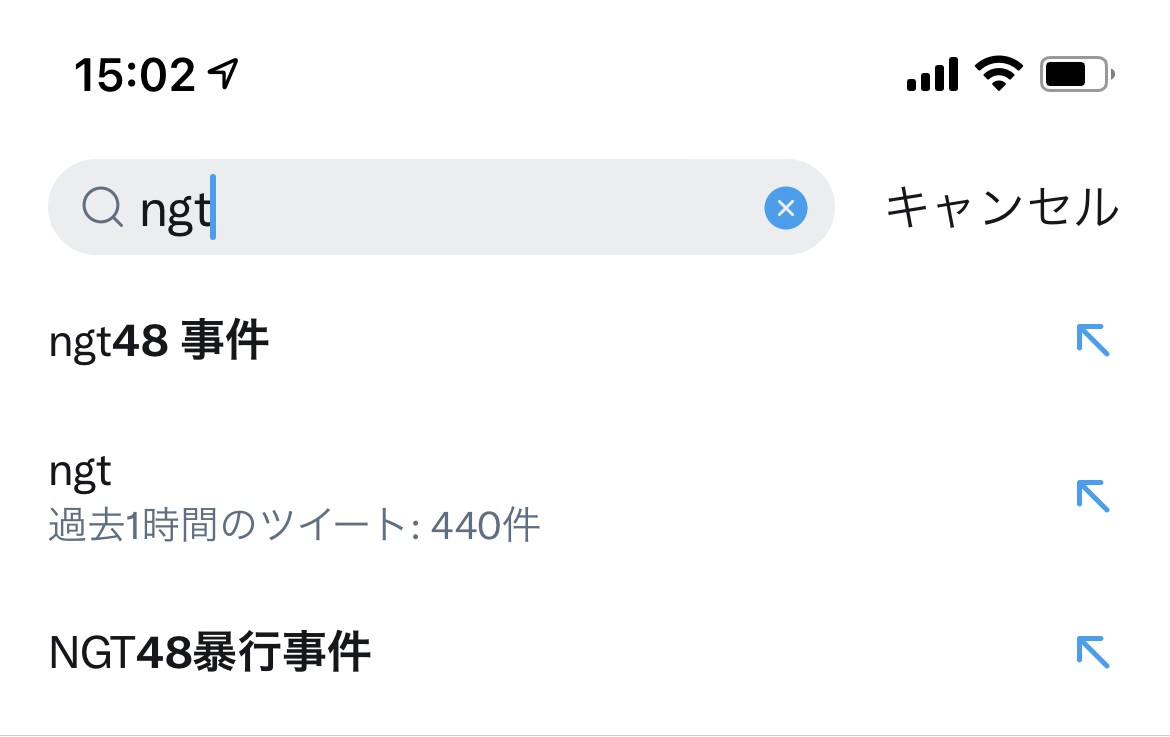Image resolution: width=1170 pixels, height=737 pixels.
Task: Place cursor at the blue text caret after "ngt"
Action: pyautogui.click(x=213, y=208)
